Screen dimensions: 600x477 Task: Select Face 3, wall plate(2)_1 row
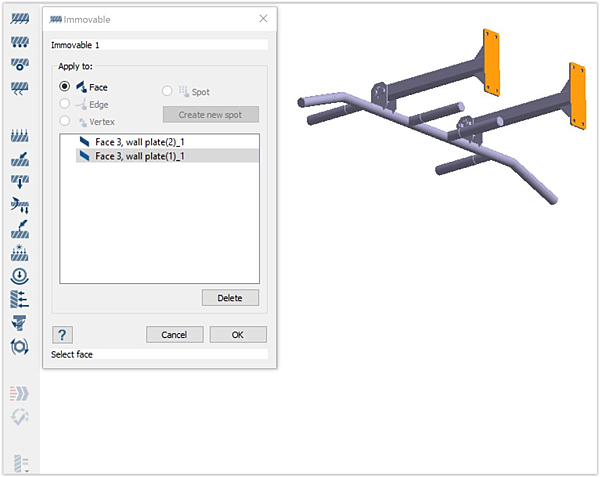pyautogui.click(x=167, y=142)
